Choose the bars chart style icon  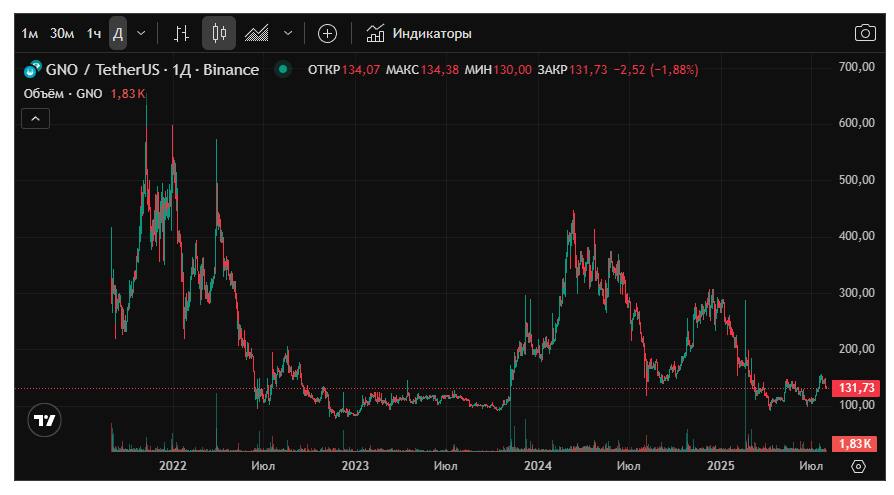click(x=181, y=34)
